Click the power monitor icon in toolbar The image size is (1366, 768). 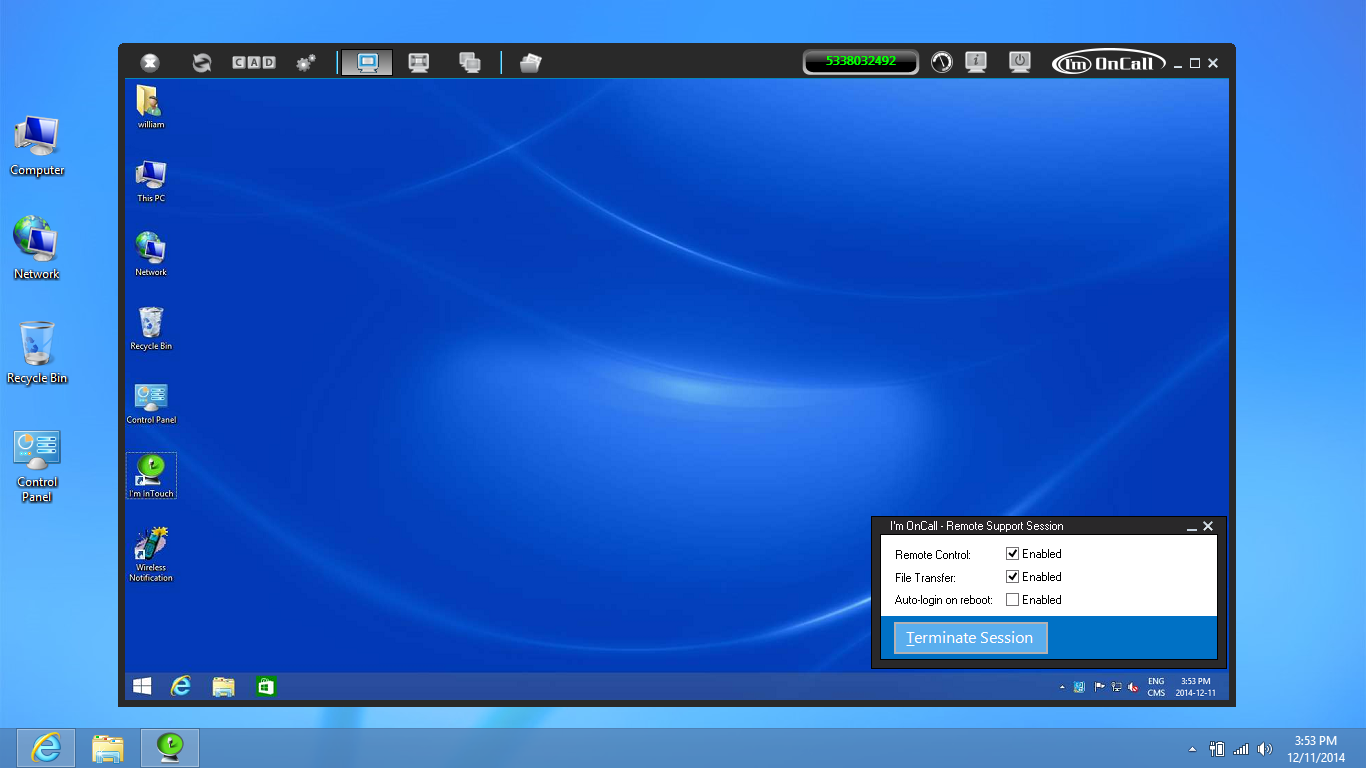pyautogui.click(x=1020, y=62)
